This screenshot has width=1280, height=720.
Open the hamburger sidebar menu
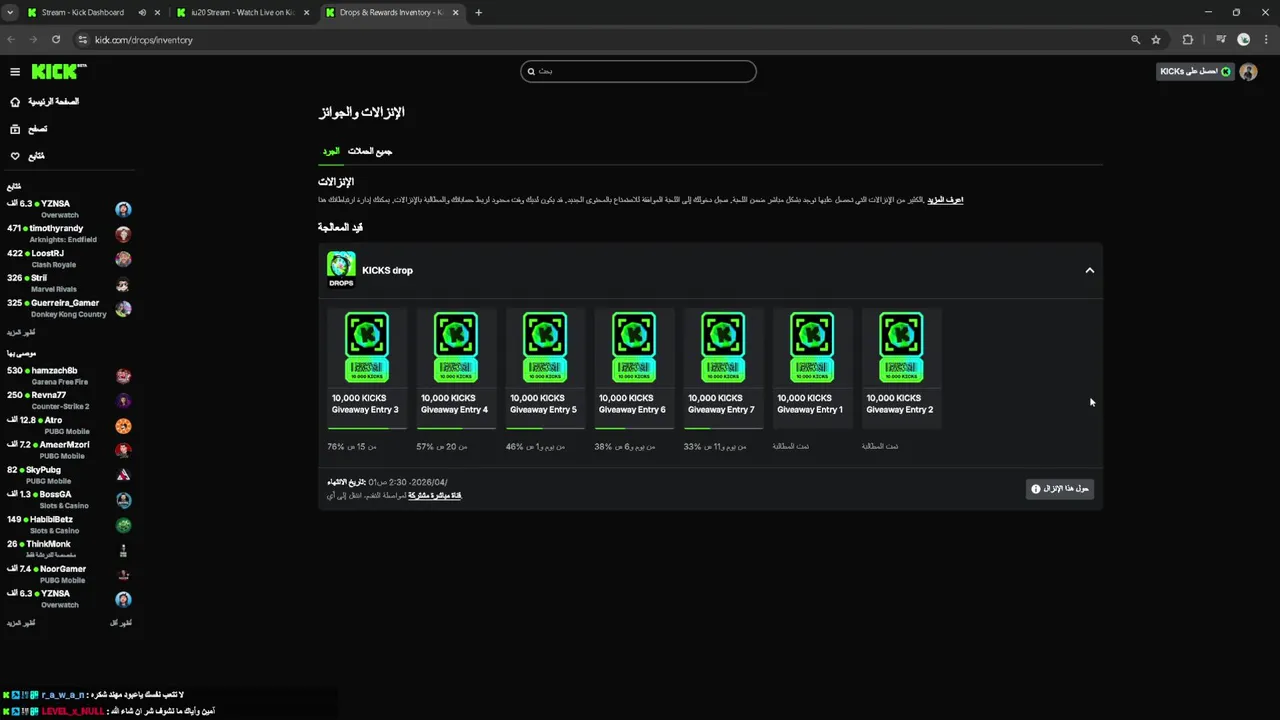click(15, 72)
